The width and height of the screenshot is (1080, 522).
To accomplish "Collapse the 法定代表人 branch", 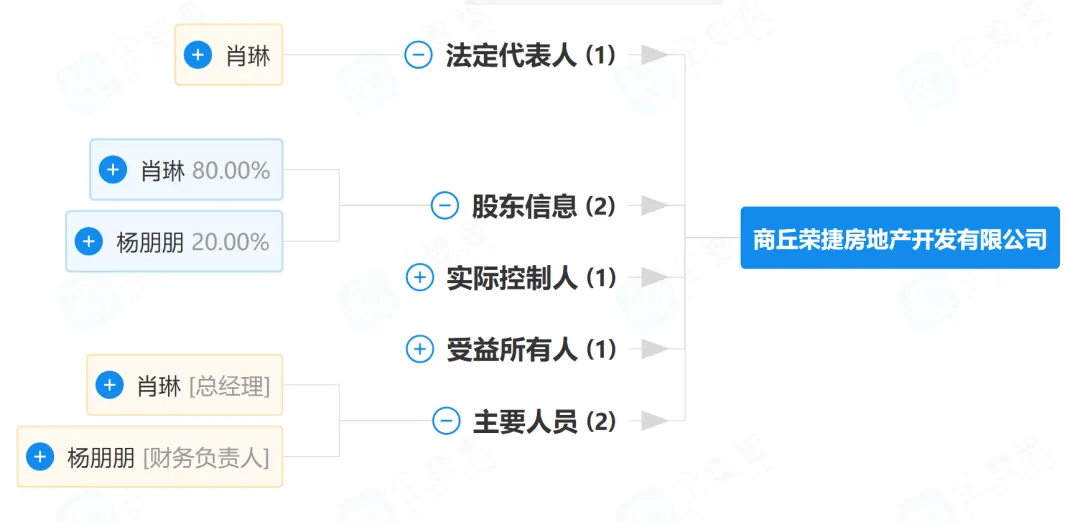I will point(418,55).
